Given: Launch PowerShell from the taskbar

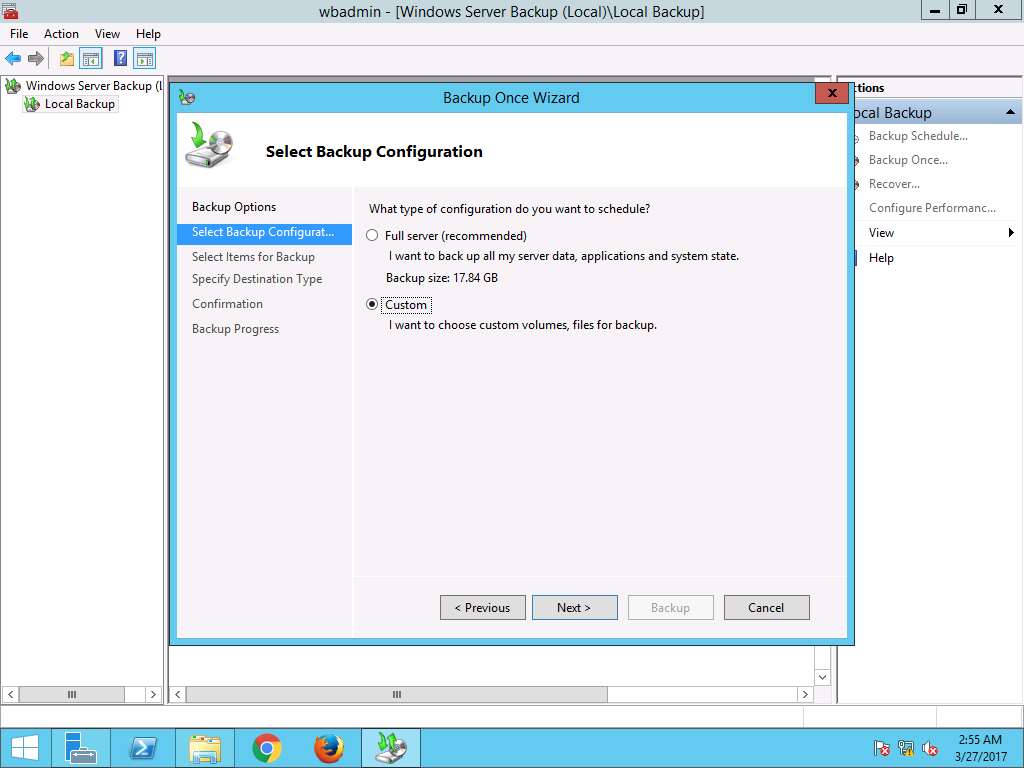Looking at the screenshot, I should pos(142,748).
